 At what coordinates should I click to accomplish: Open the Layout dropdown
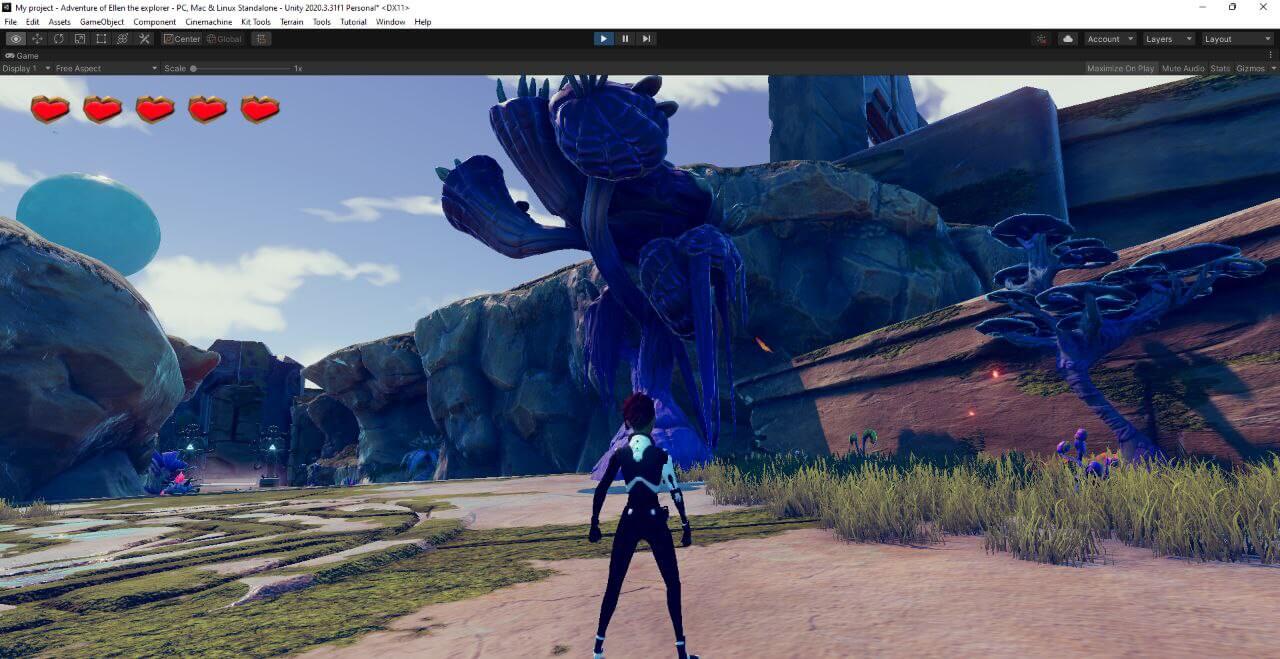point(1237,39)
